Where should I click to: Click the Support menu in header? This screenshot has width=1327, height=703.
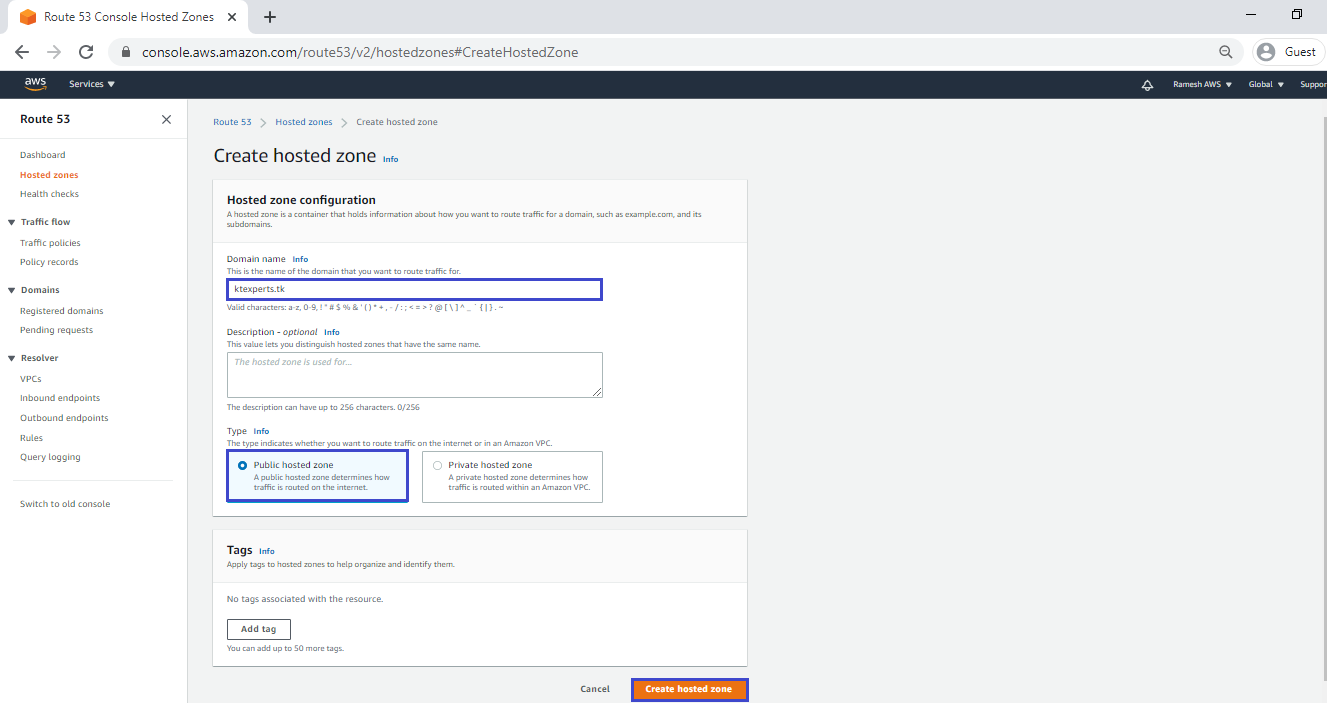click(1313, 84)
